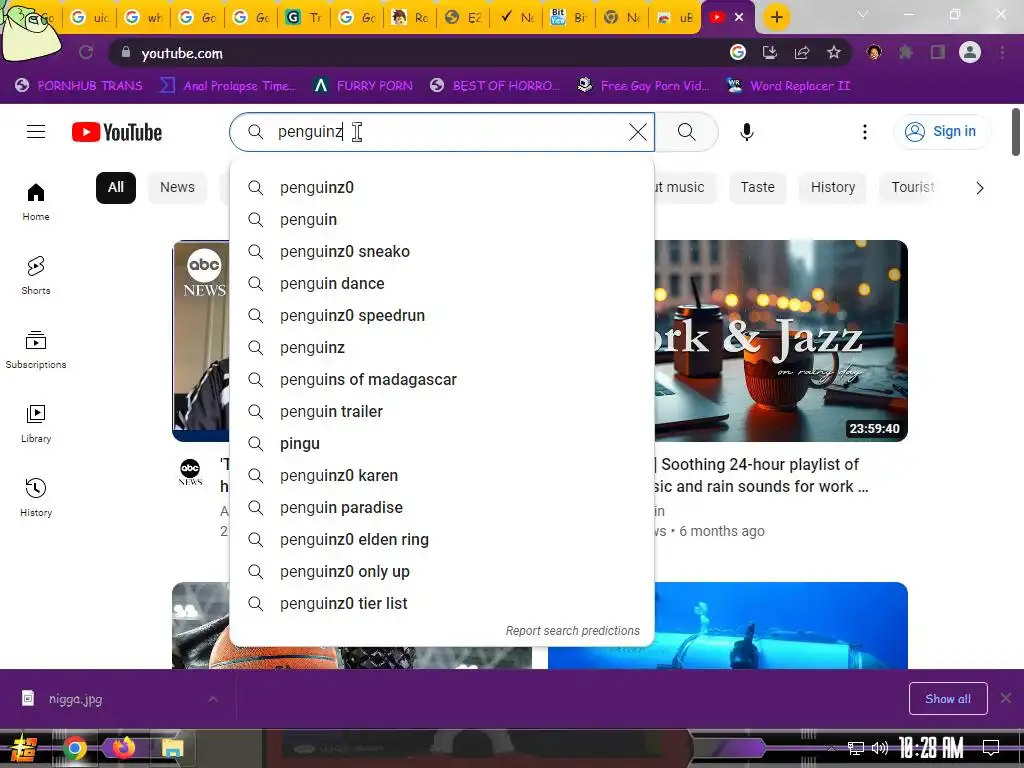Open Chrome three-dot menu
The height and width of the screenshot is (768, 1024).
(1002, 53)
